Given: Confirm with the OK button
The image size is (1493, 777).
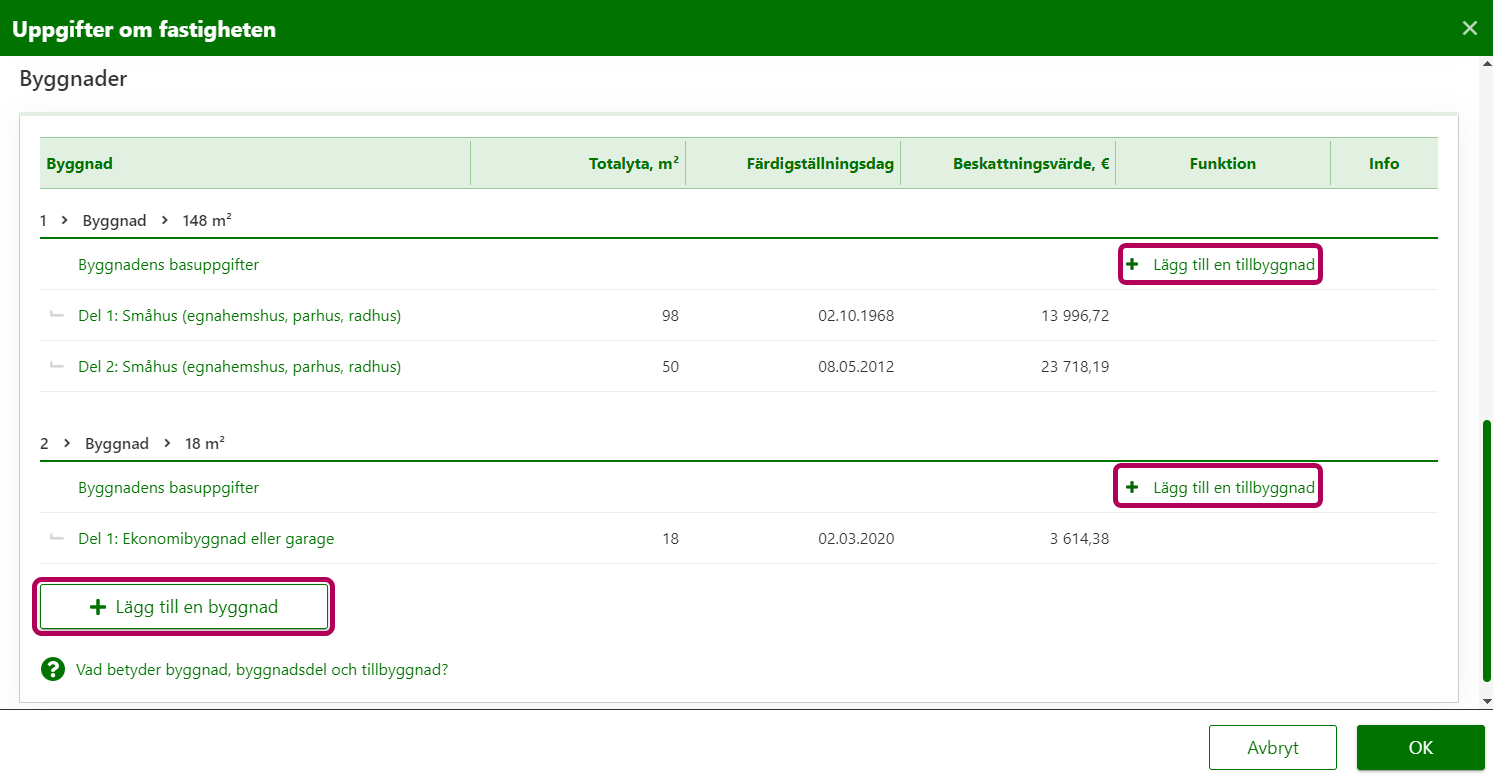Looking at the screenshot, I should click(x=1420, y=747).
